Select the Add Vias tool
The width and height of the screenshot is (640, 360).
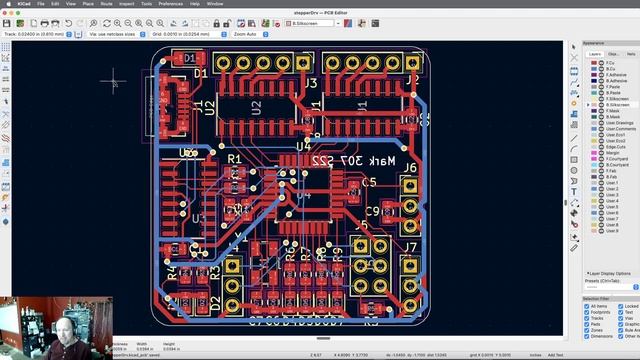click(574, 103)
